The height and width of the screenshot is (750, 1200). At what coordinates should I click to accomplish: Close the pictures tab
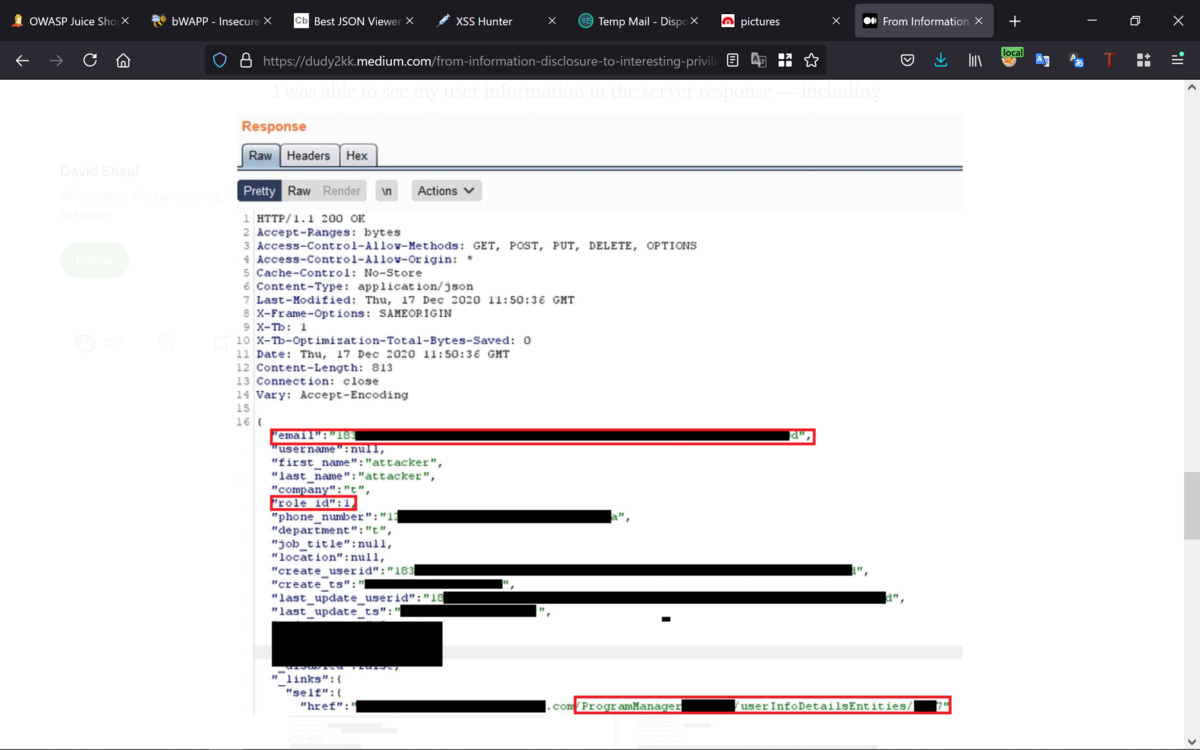[x=836, y=21]
